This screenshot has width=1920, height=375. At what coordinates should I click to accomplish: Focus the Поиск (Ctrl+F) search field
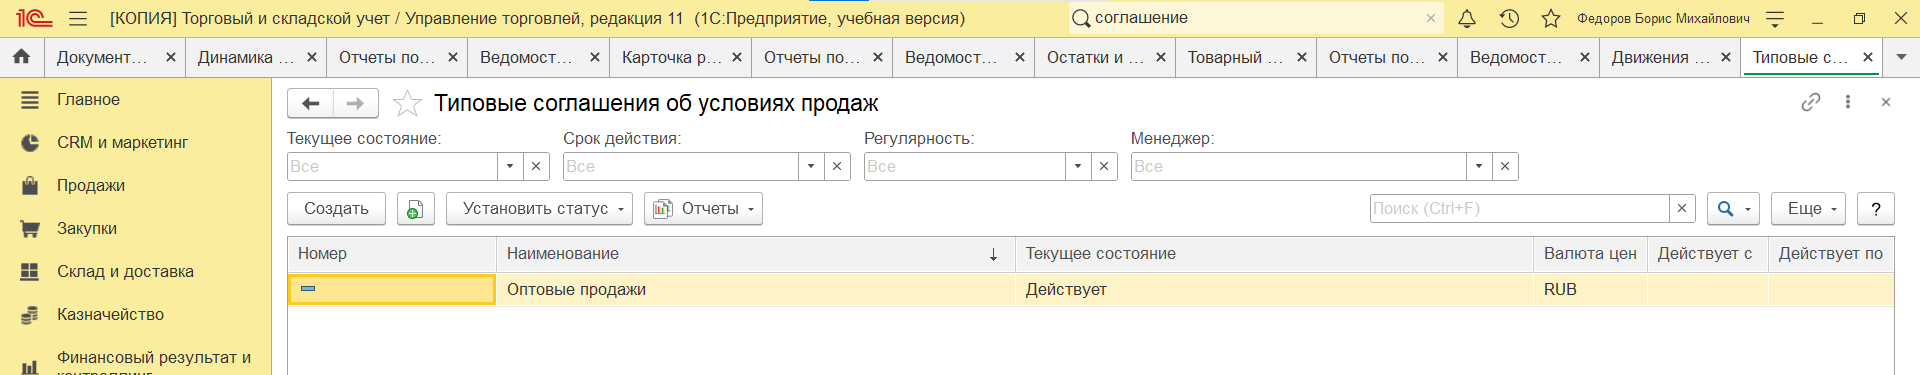tap(1520, 208)
